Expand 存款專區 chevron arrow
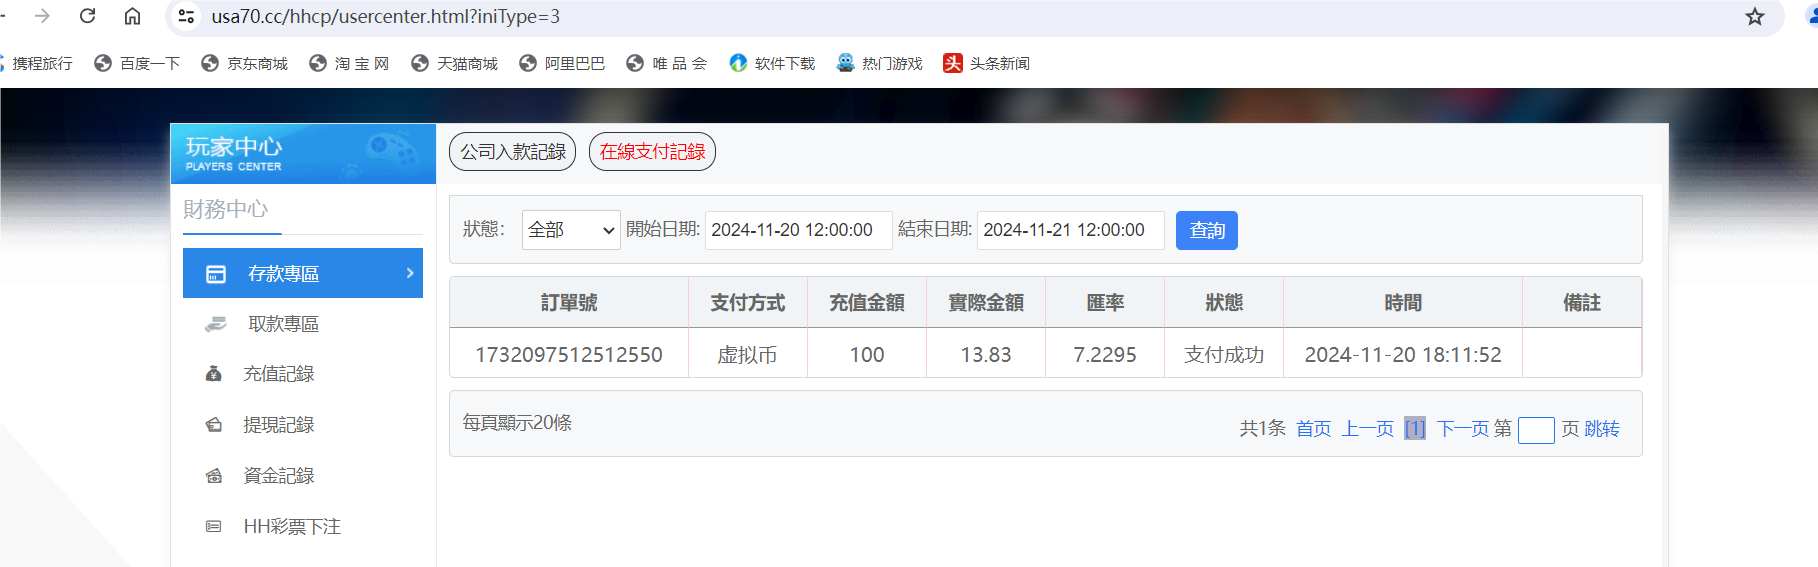The height and width of the screenshot is (567, 1818). click(x=410, y=273)
